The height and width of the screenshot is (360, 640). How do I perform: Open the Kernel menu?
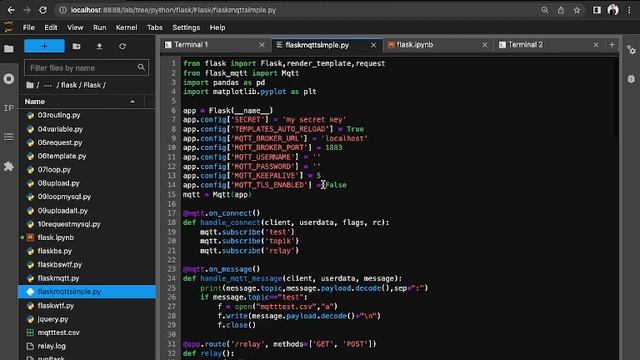click(127, 28)
